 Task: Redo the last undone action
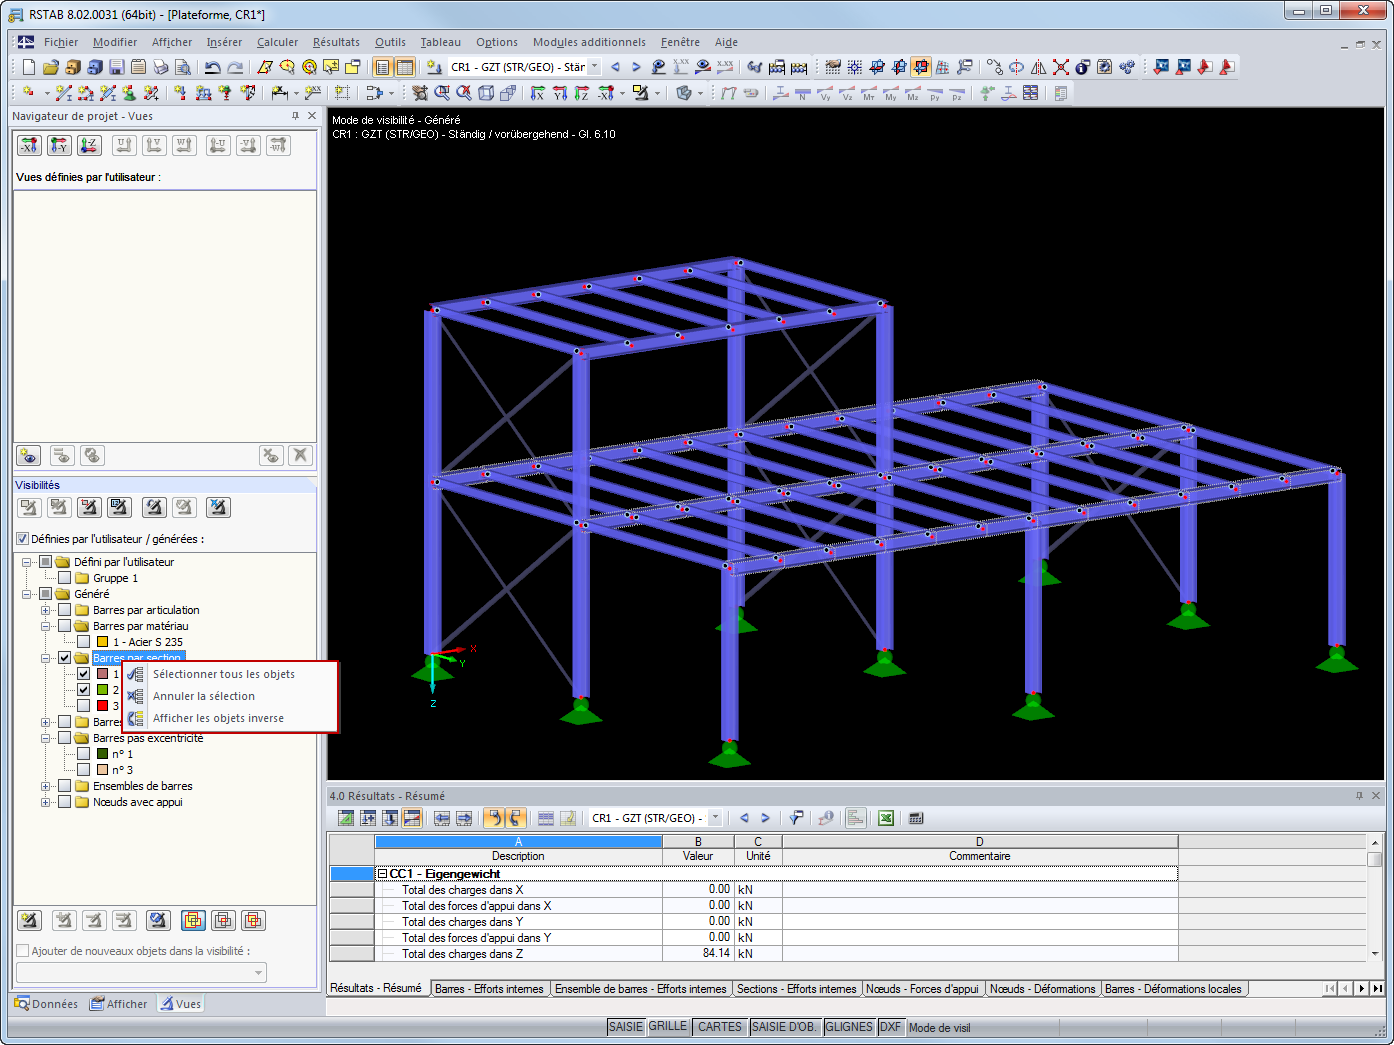(x=235, y=67)
